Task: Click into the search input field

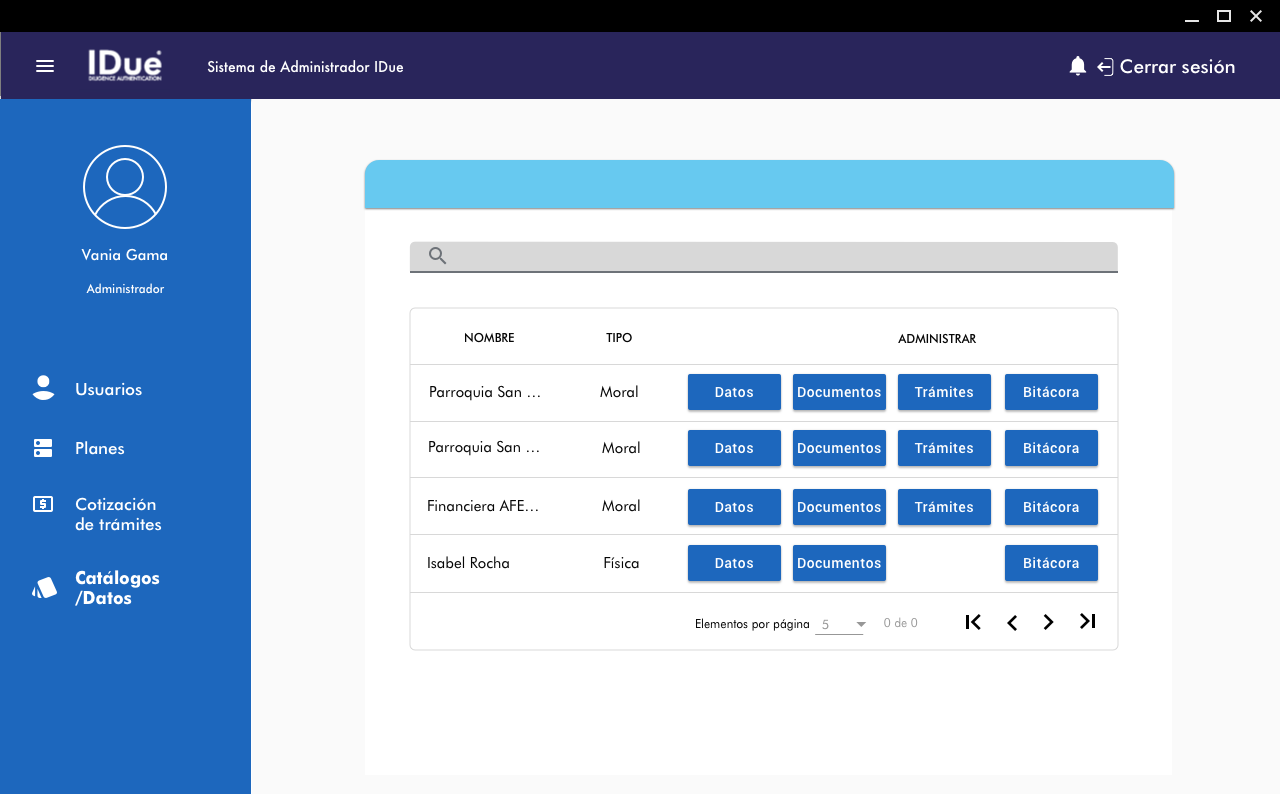Action: (x=780, y=256)
